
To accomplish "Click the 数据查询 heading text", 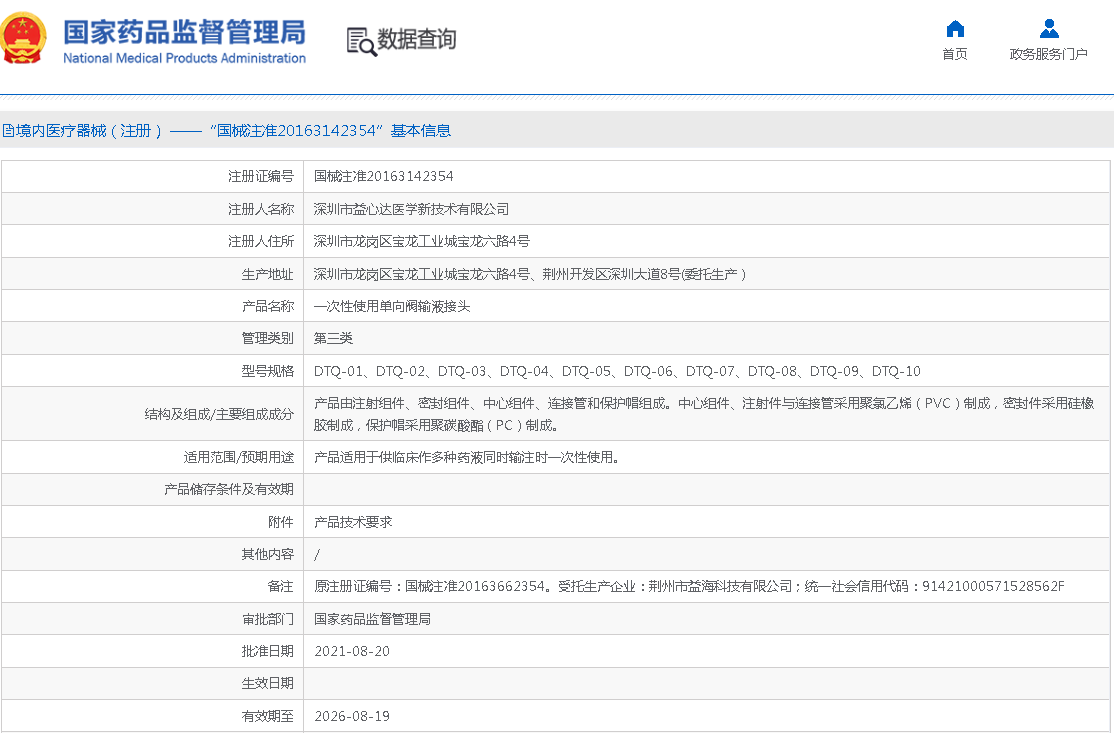I will (x=416, y=39).
